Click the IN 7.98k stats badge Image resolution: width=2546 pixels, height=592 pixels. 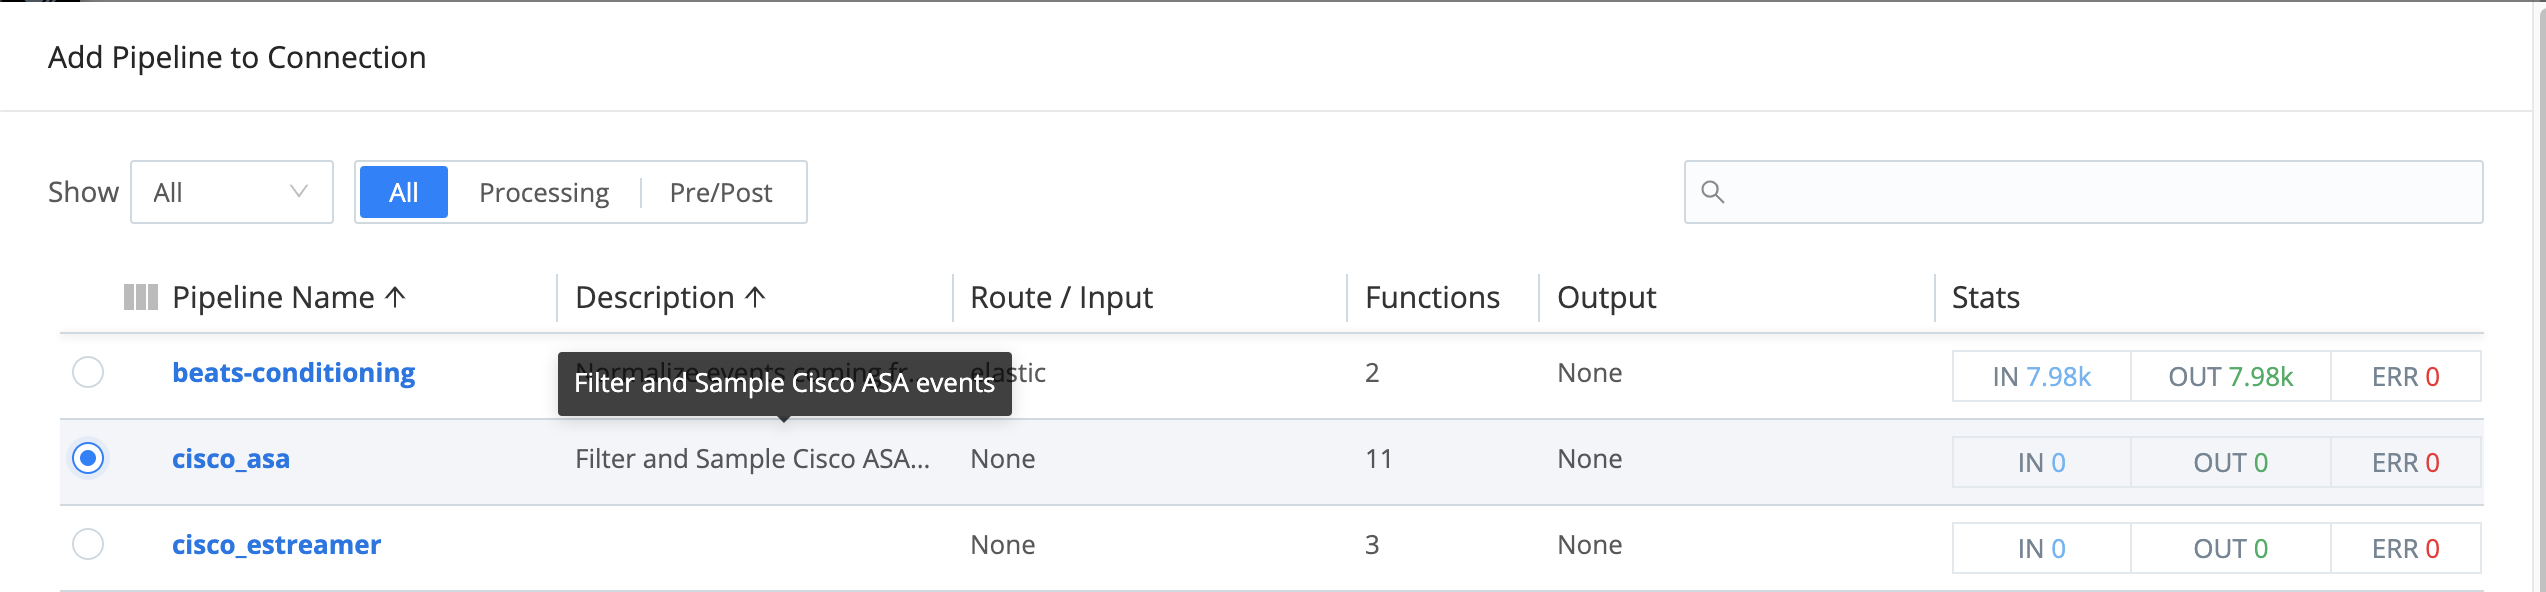tap(2040, 377)
